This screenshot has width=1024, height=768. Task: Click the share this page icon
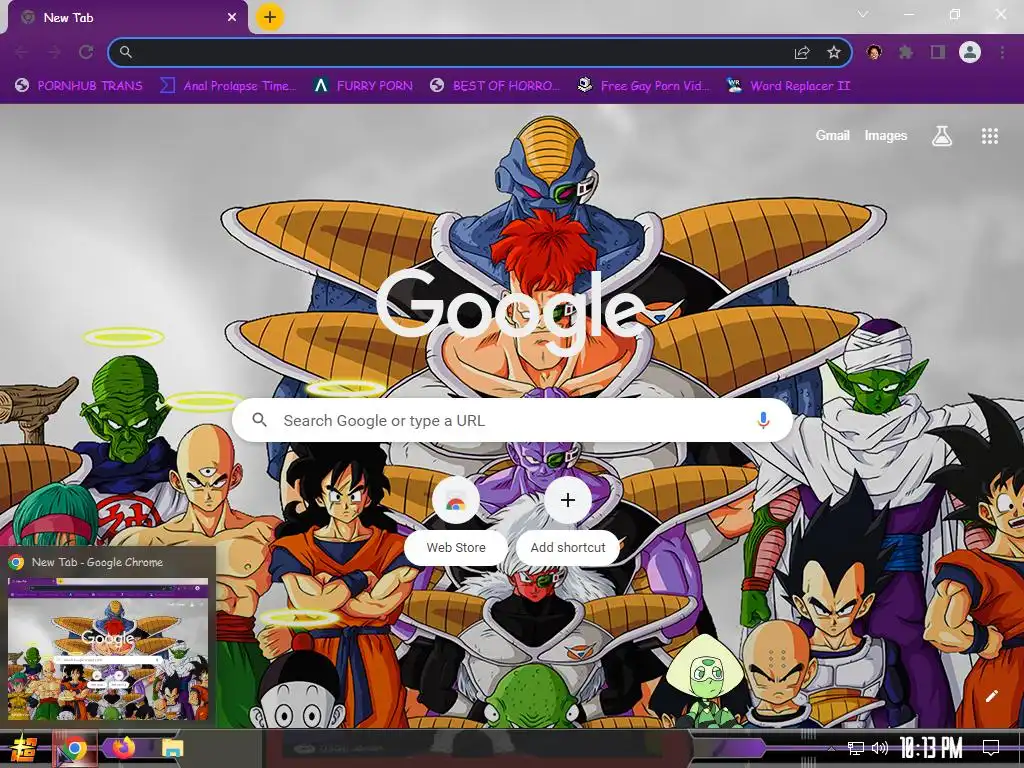click(802, 52)
